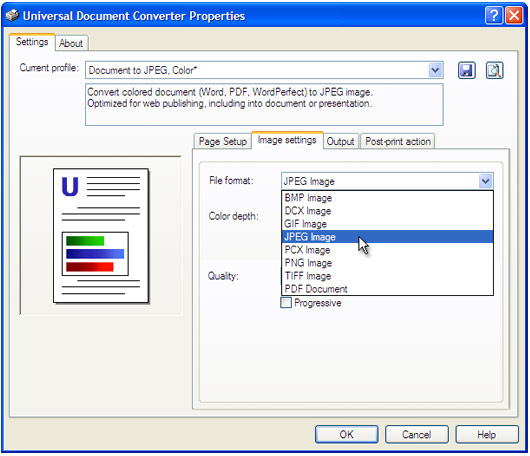Screen dimensions: 530x456
Task: Click the "Color depth:" label
Action: click(234, 216)
